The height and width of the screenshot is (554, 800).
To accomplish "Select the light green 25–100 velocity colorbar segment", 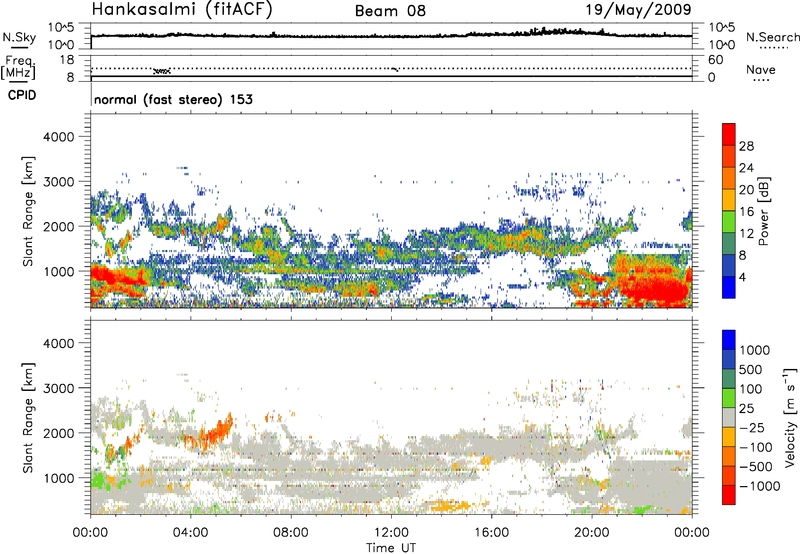I will pyautogui.click(x=729, y=398).
